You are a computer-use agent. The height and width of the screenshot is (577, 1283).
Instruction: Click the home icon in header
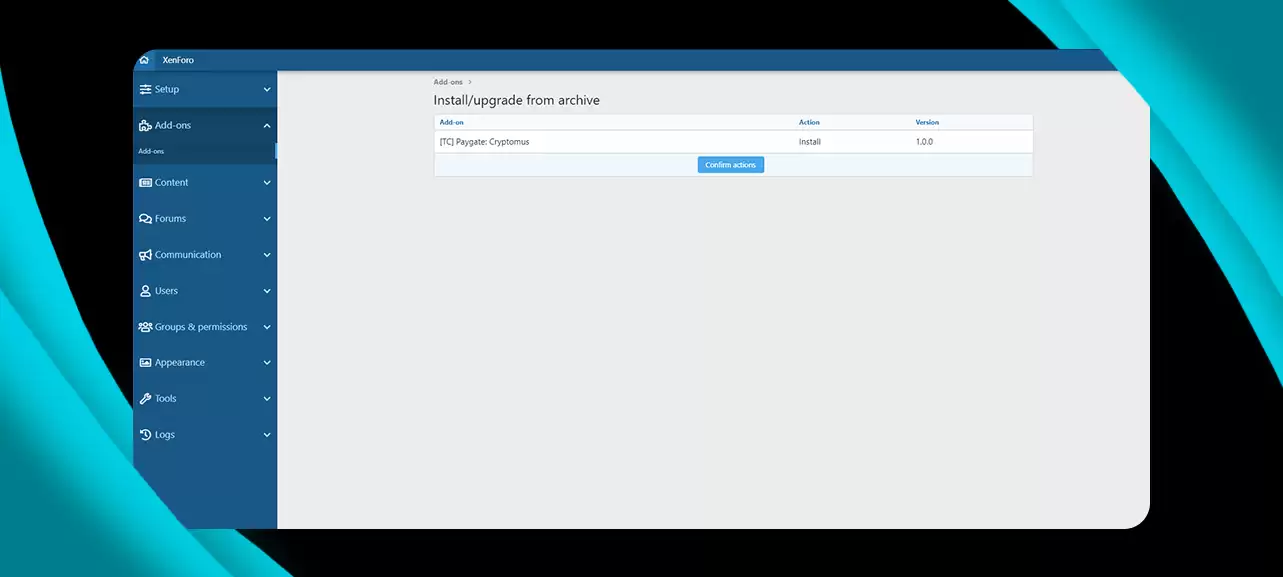pos(144,60)
